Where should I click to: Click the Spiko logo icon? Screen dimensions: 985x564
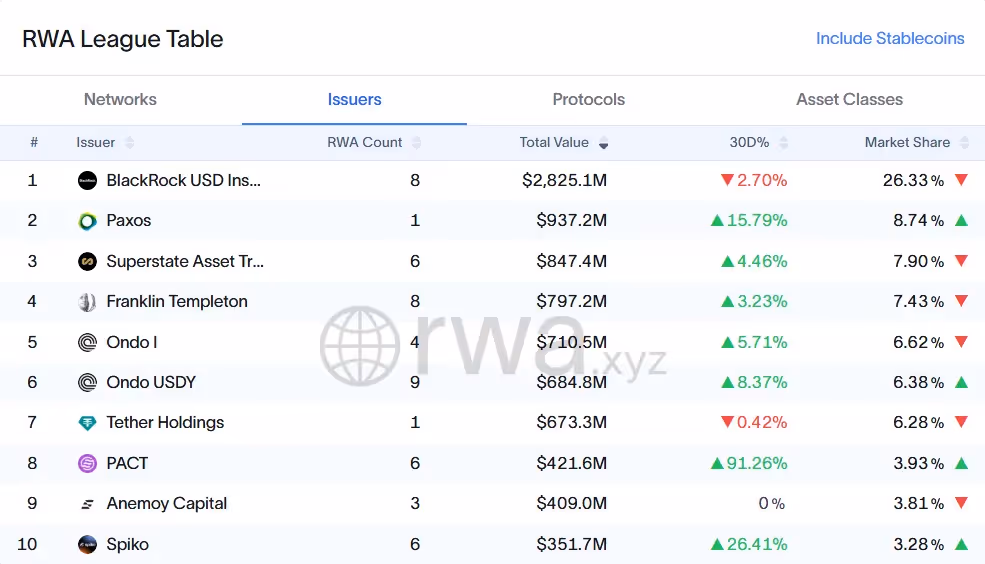point(87,545)
